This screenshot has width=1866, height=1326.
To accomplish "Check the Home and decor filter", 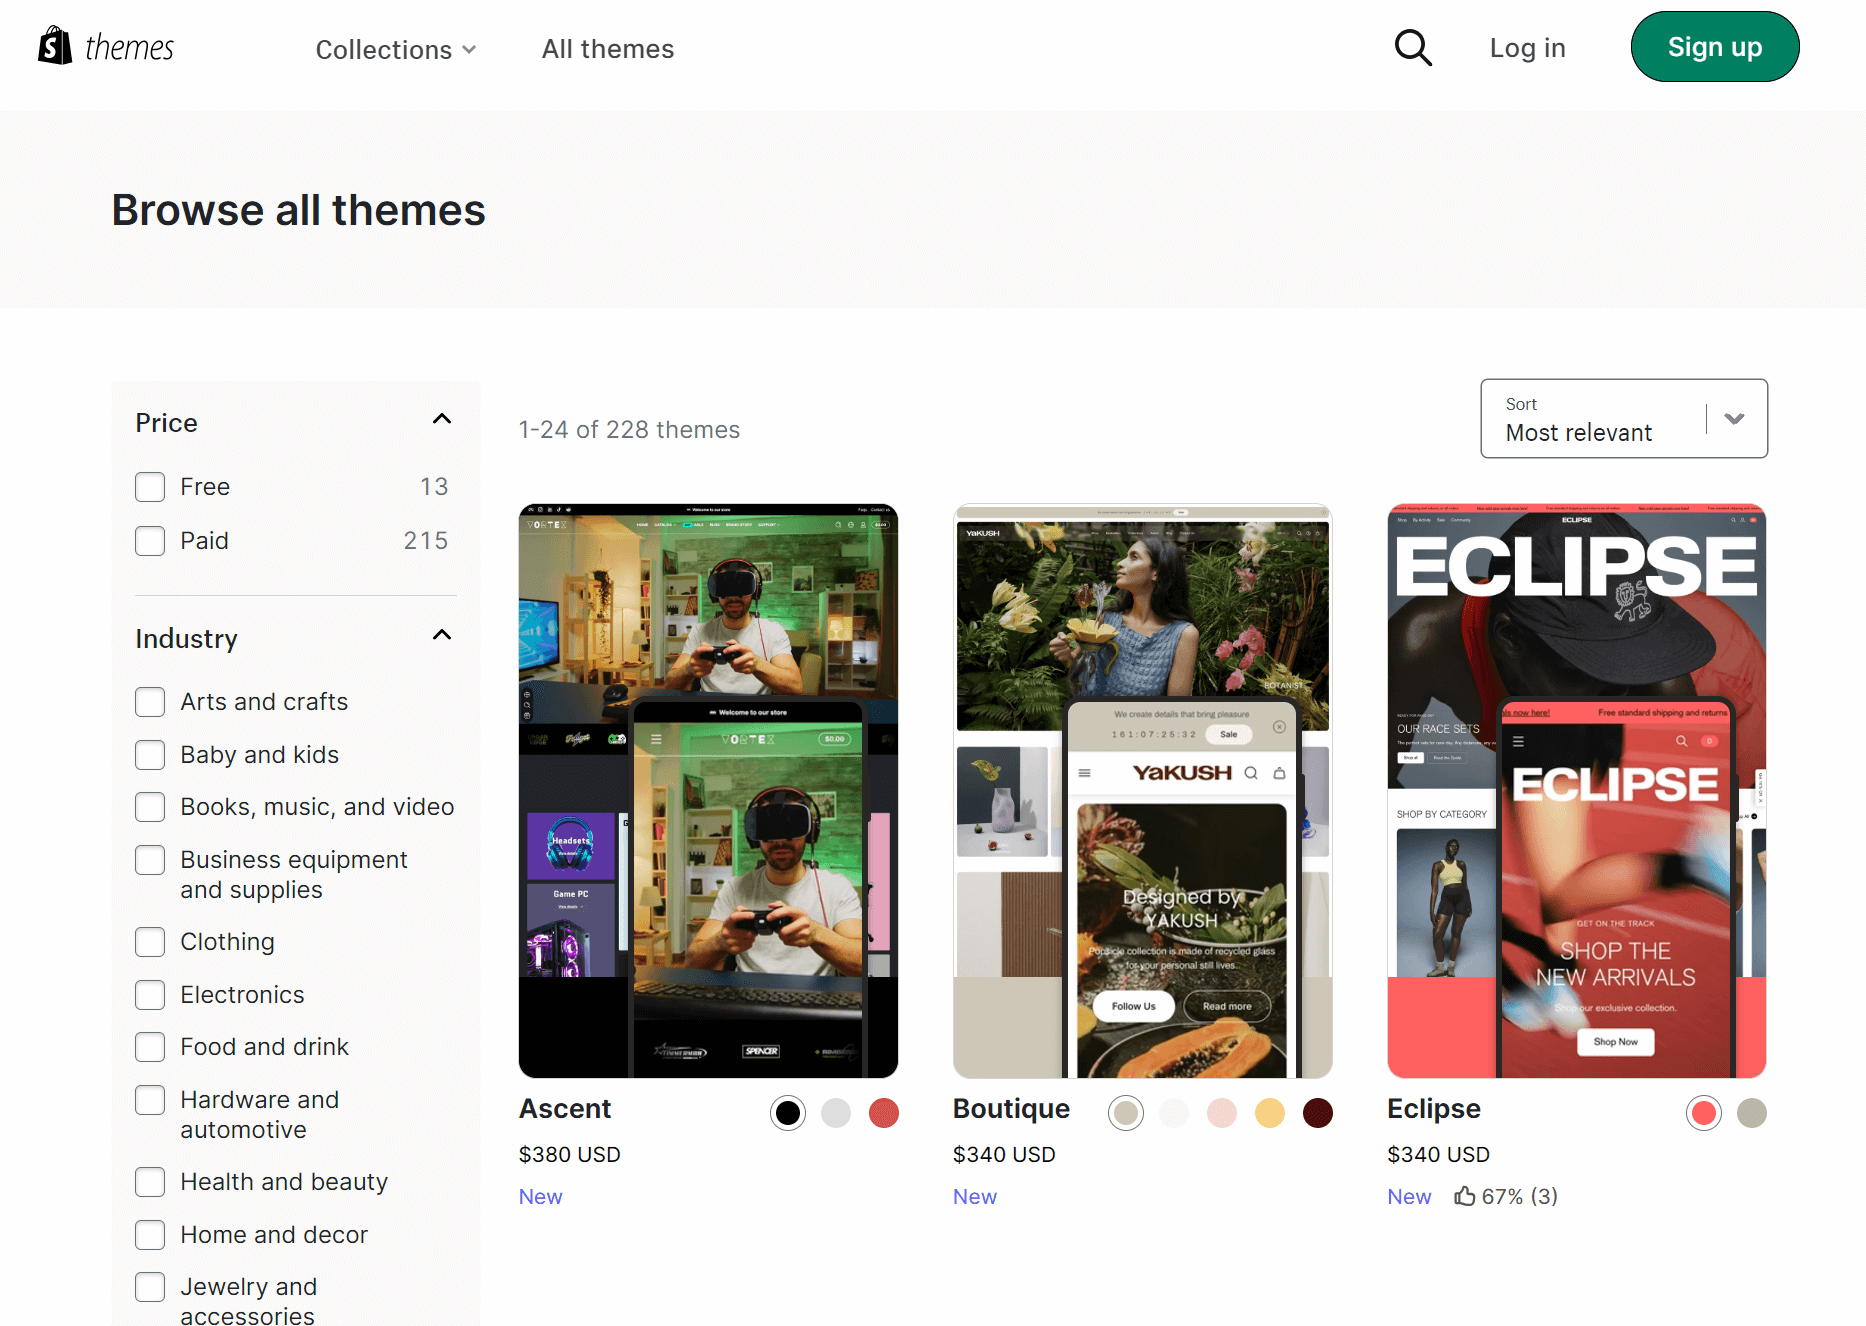I will pos(150,1235).
